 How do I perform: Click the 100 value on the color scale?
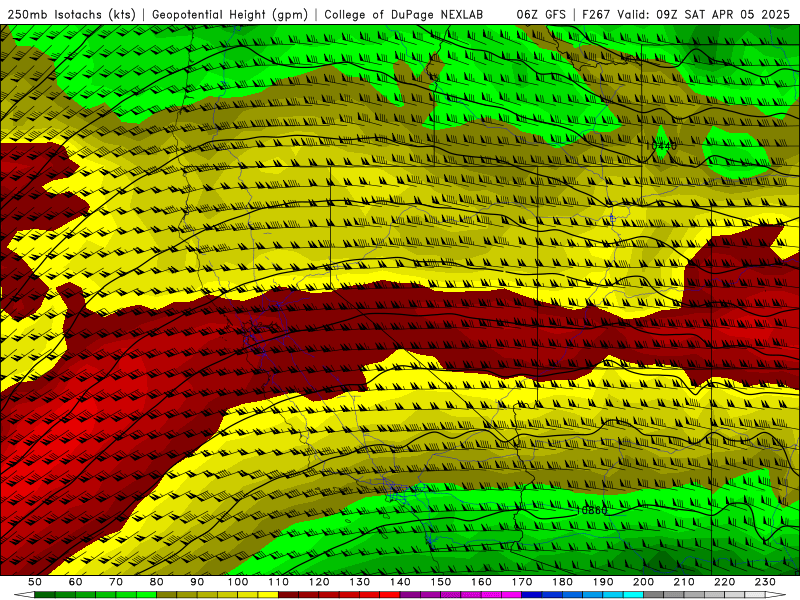click(x=238, y=582)
